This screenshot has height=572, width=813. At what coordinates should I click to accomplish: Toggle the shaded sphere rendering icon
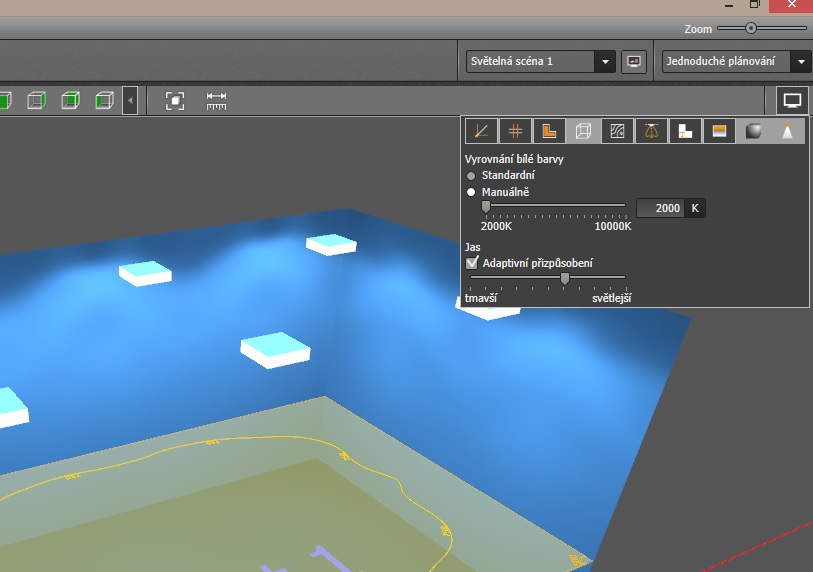click(x=754, y=131)
